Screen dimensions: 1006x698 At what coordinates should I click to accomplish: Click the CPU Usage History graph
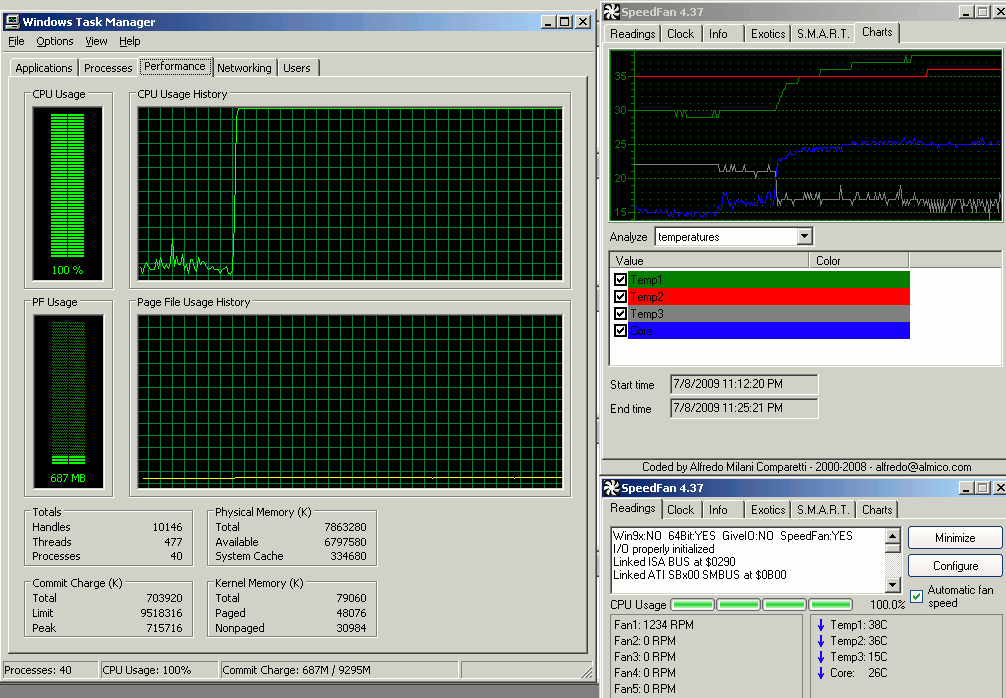point(350,193)
